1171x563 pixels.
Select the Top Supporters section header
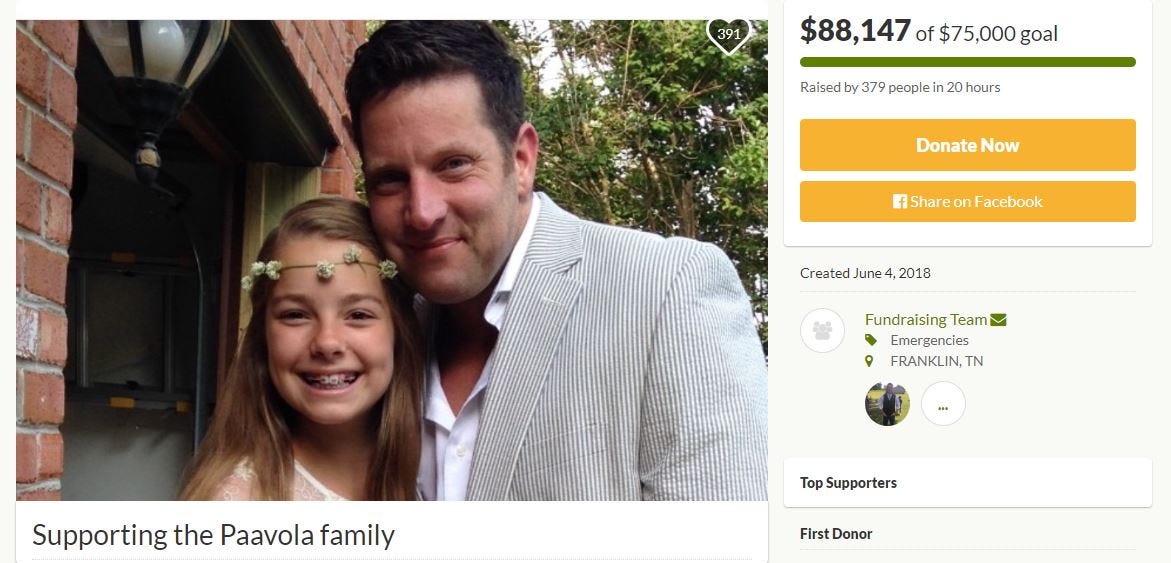coord(848,483)
